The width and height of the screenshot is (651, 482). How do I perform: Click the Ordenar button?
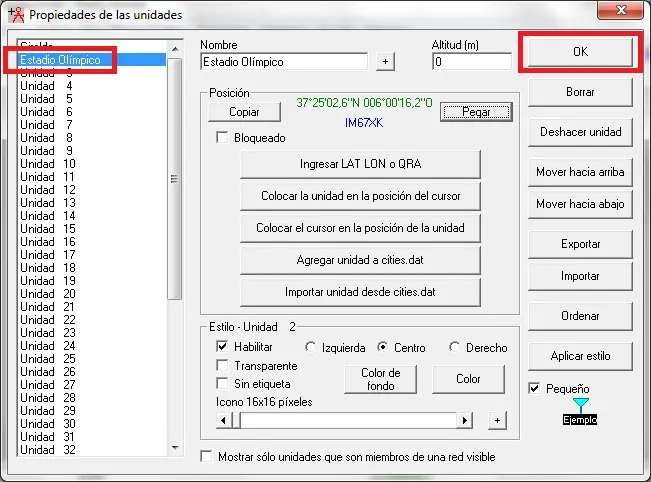[x=580, y=316]
